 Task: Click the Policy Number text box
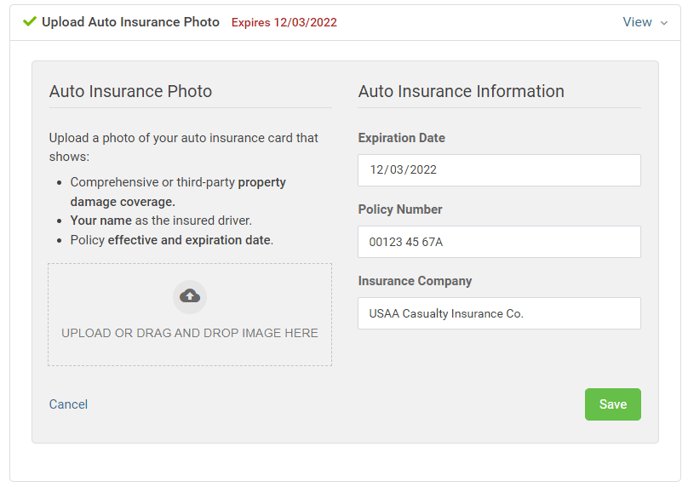click(x=499, y=242)
